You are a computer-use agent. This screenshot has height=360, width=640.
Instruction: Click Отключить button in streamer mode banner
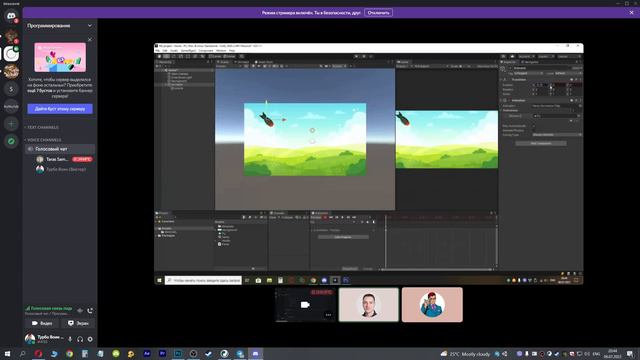tap(378, 13)
